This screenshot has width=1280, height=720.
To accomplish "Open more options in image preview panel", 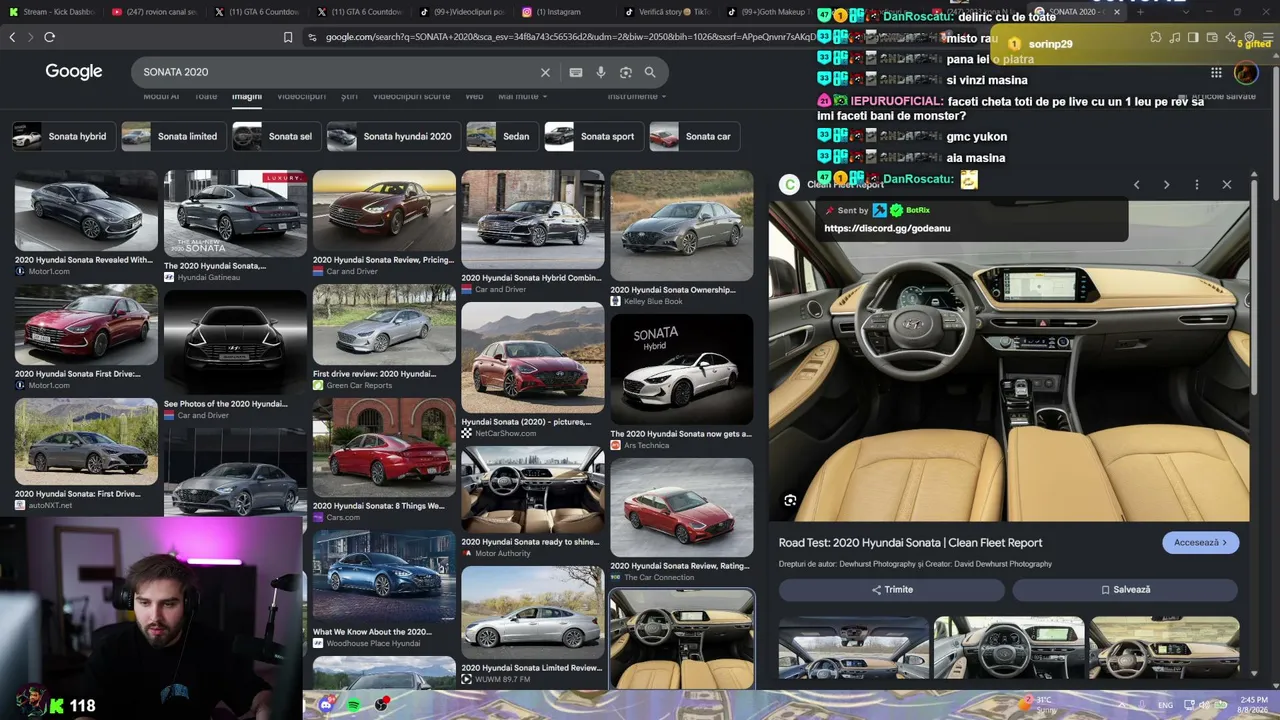I will tap(1197, 185).
